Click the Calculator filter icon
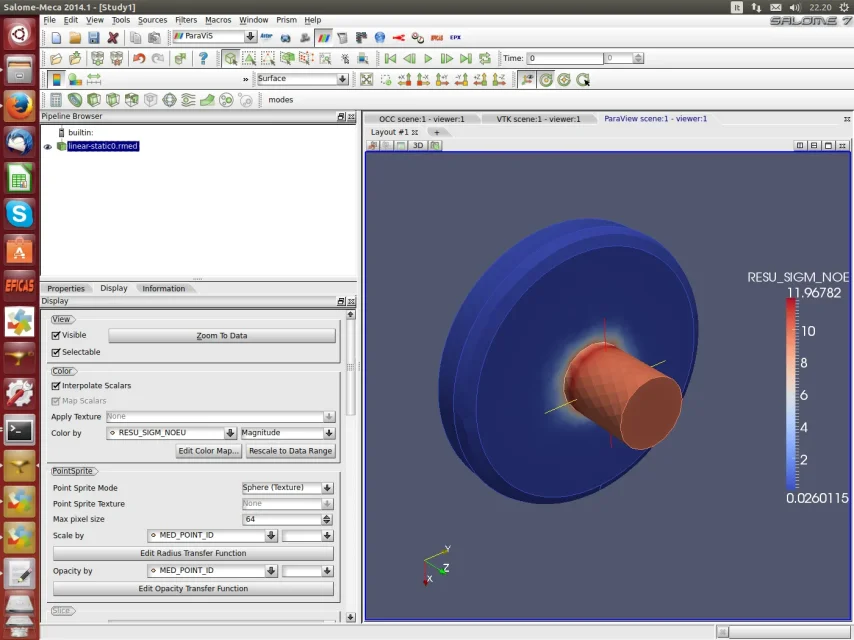Screen dimensions: 854x640 coord(56,100)
